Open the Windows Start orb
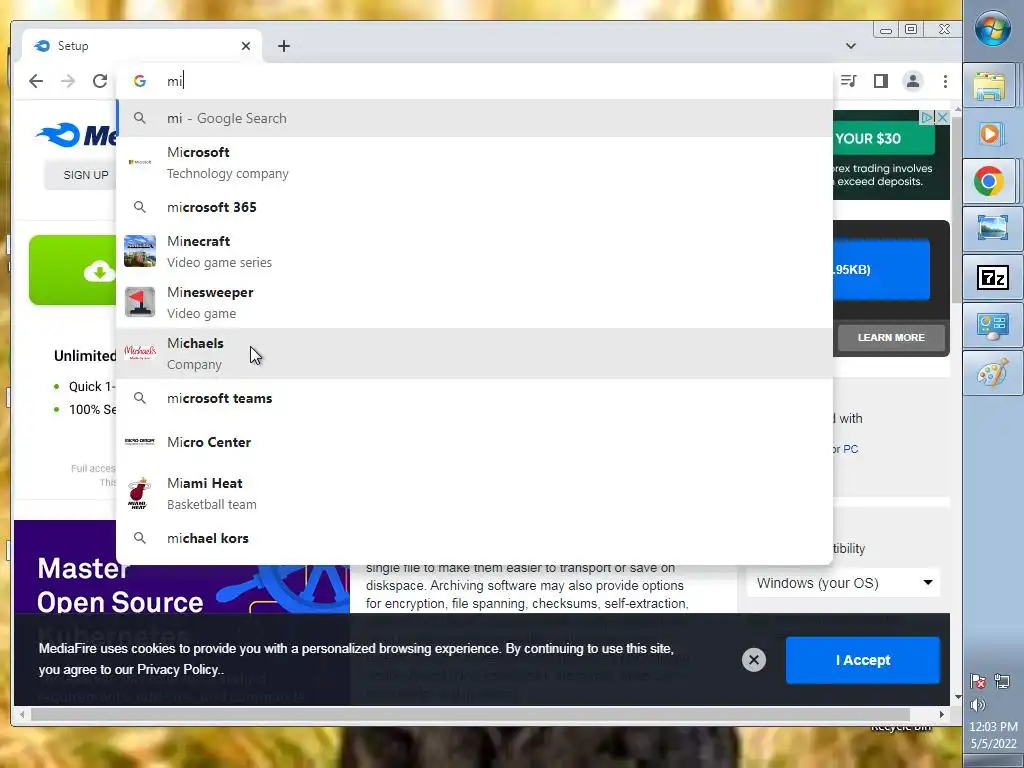This screenshot has width=1024, height=768. (x=993, y=29)
